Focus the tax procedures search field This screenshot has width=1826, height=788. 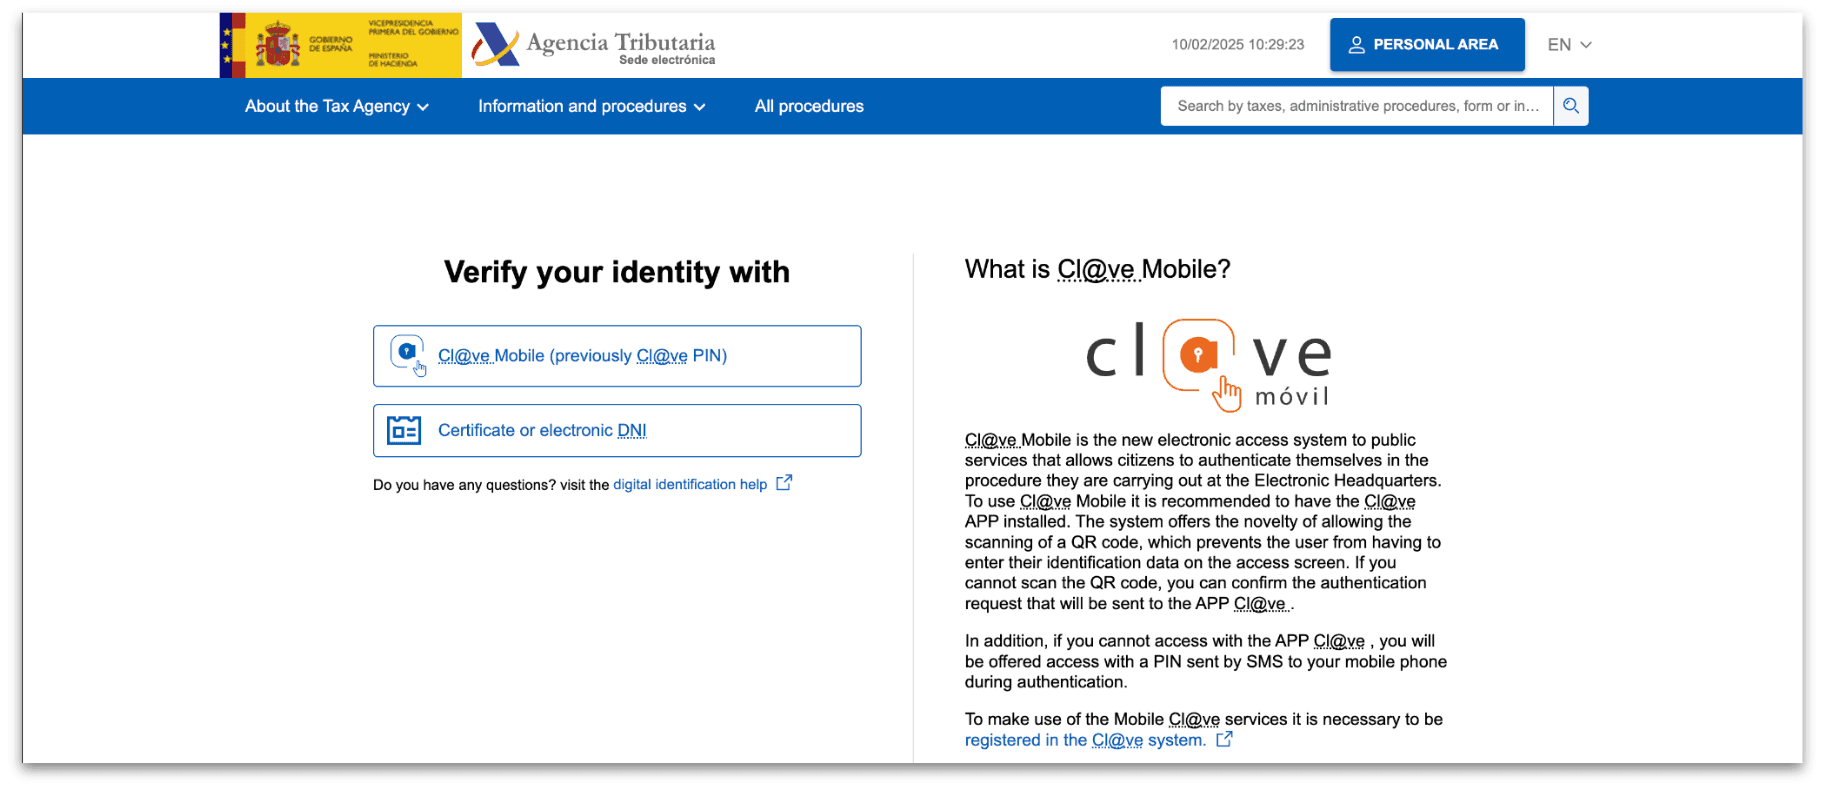(x=1356, y=106)
